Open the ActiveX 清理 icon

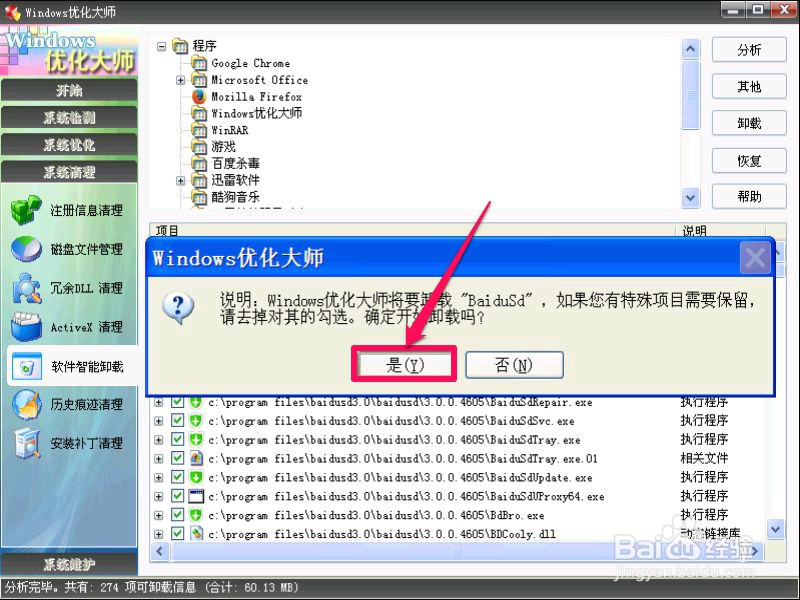(x=27, y=327)
